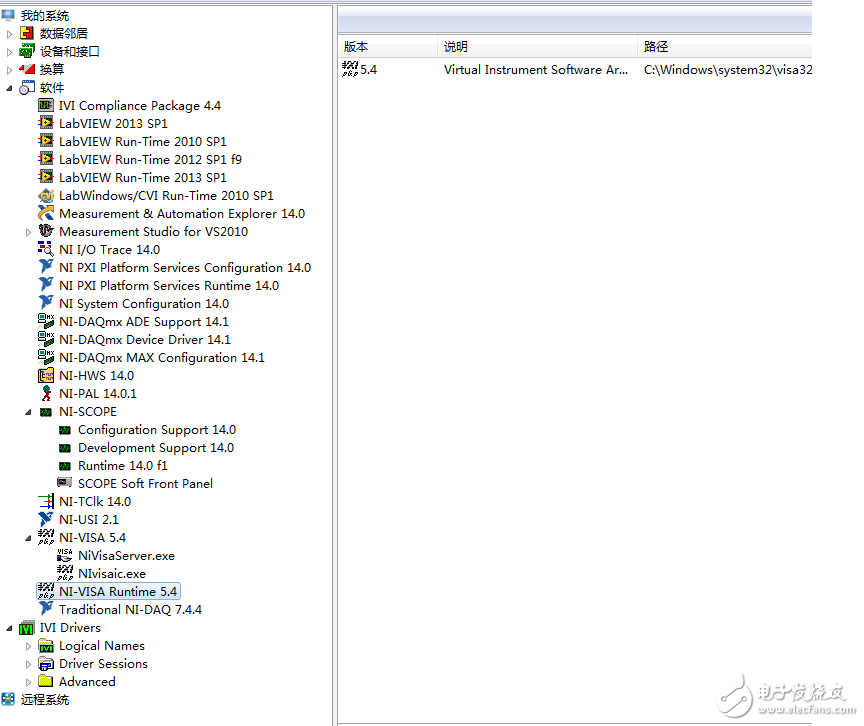The height and width of the screenshot is (726, 864).
Task: Click the NI-DAQmx ADE Support icon
Action: 46,321
